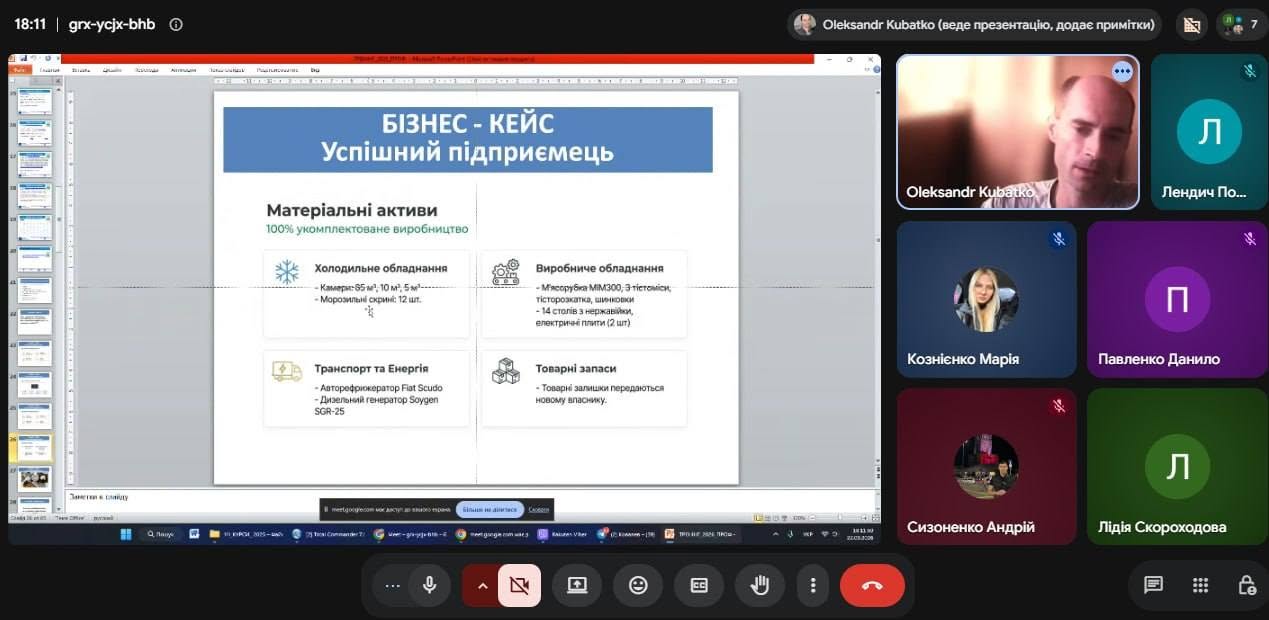Mute the microphone in the call bar

tap(429, 586)
